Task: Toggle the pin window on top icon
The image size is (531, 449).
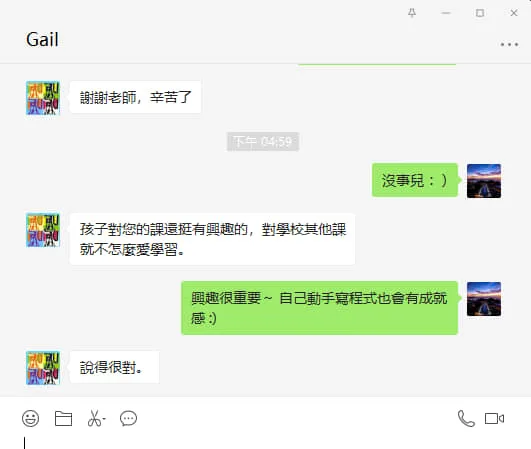Action: pos(412,13)
